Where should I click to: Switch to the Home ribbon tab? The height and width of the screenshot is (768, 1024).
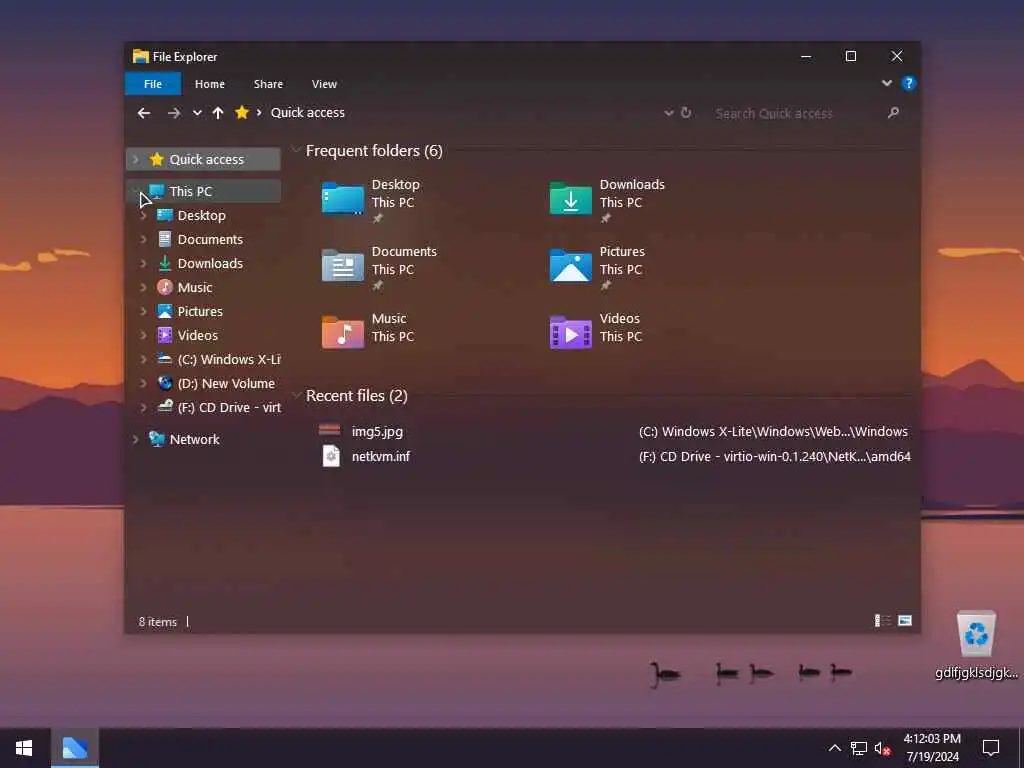(210, 84)
